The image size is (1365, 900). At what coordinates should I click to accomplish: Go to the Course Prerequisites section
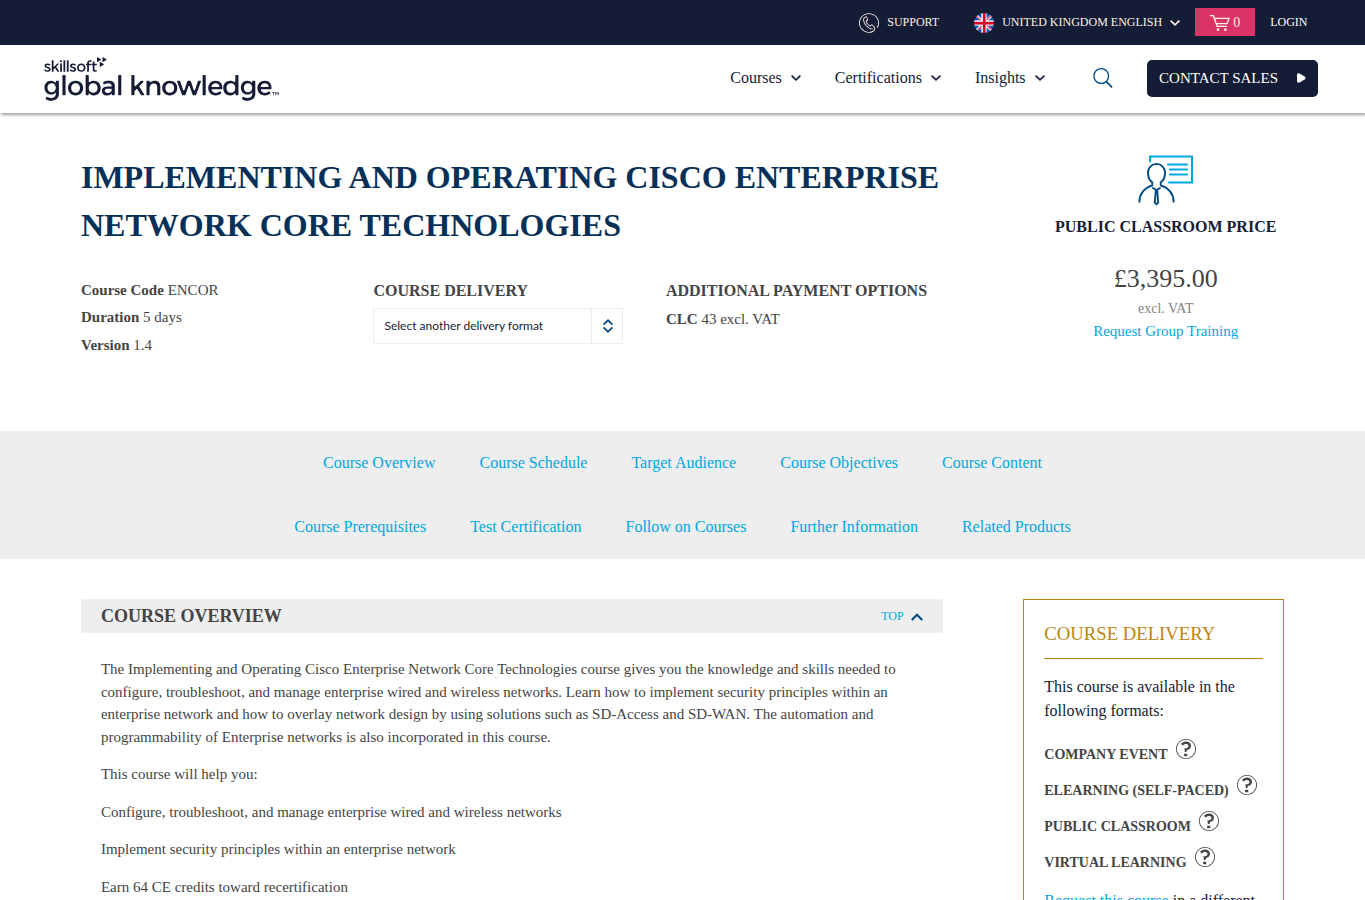pyautogui.click(x=360, y=527)
